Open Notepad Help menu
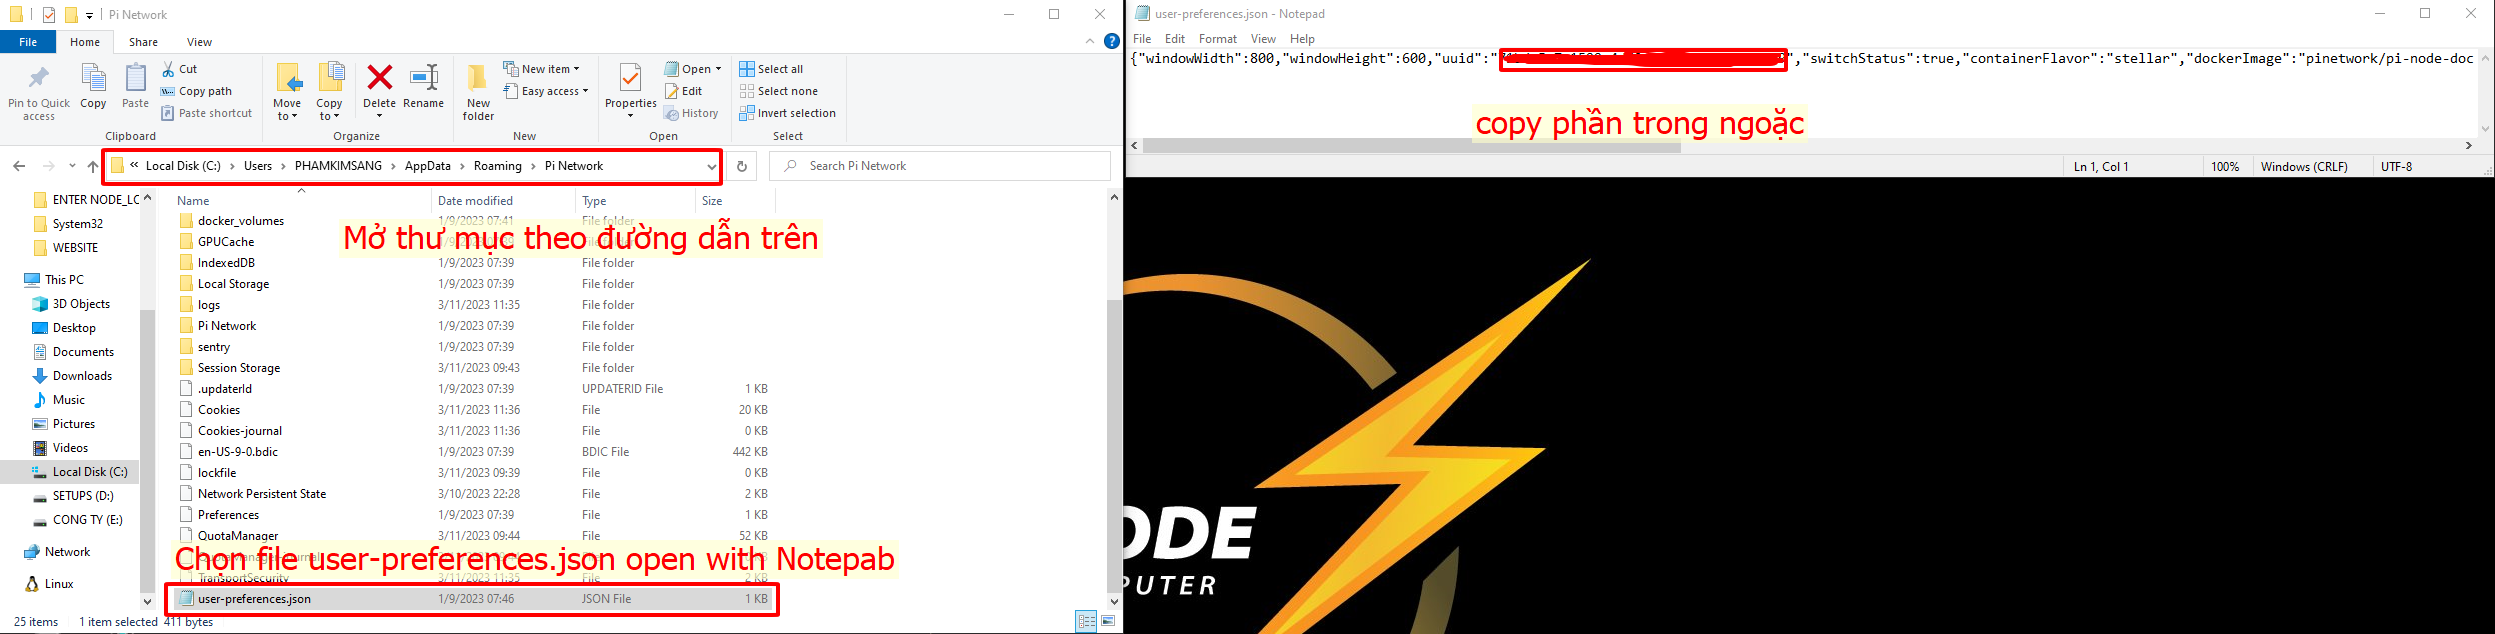Image resolution: width=2495 pixels, height=634 pixels. [x=1302, y=39]
